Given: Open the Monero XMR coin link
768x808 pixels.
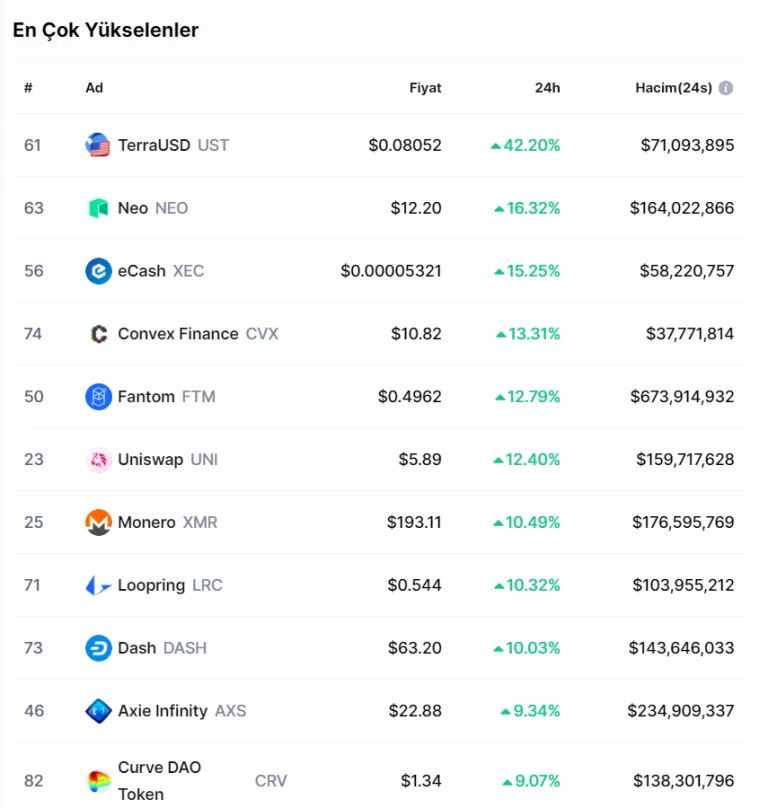Looking at the screenshot, I should pos(167,522).
